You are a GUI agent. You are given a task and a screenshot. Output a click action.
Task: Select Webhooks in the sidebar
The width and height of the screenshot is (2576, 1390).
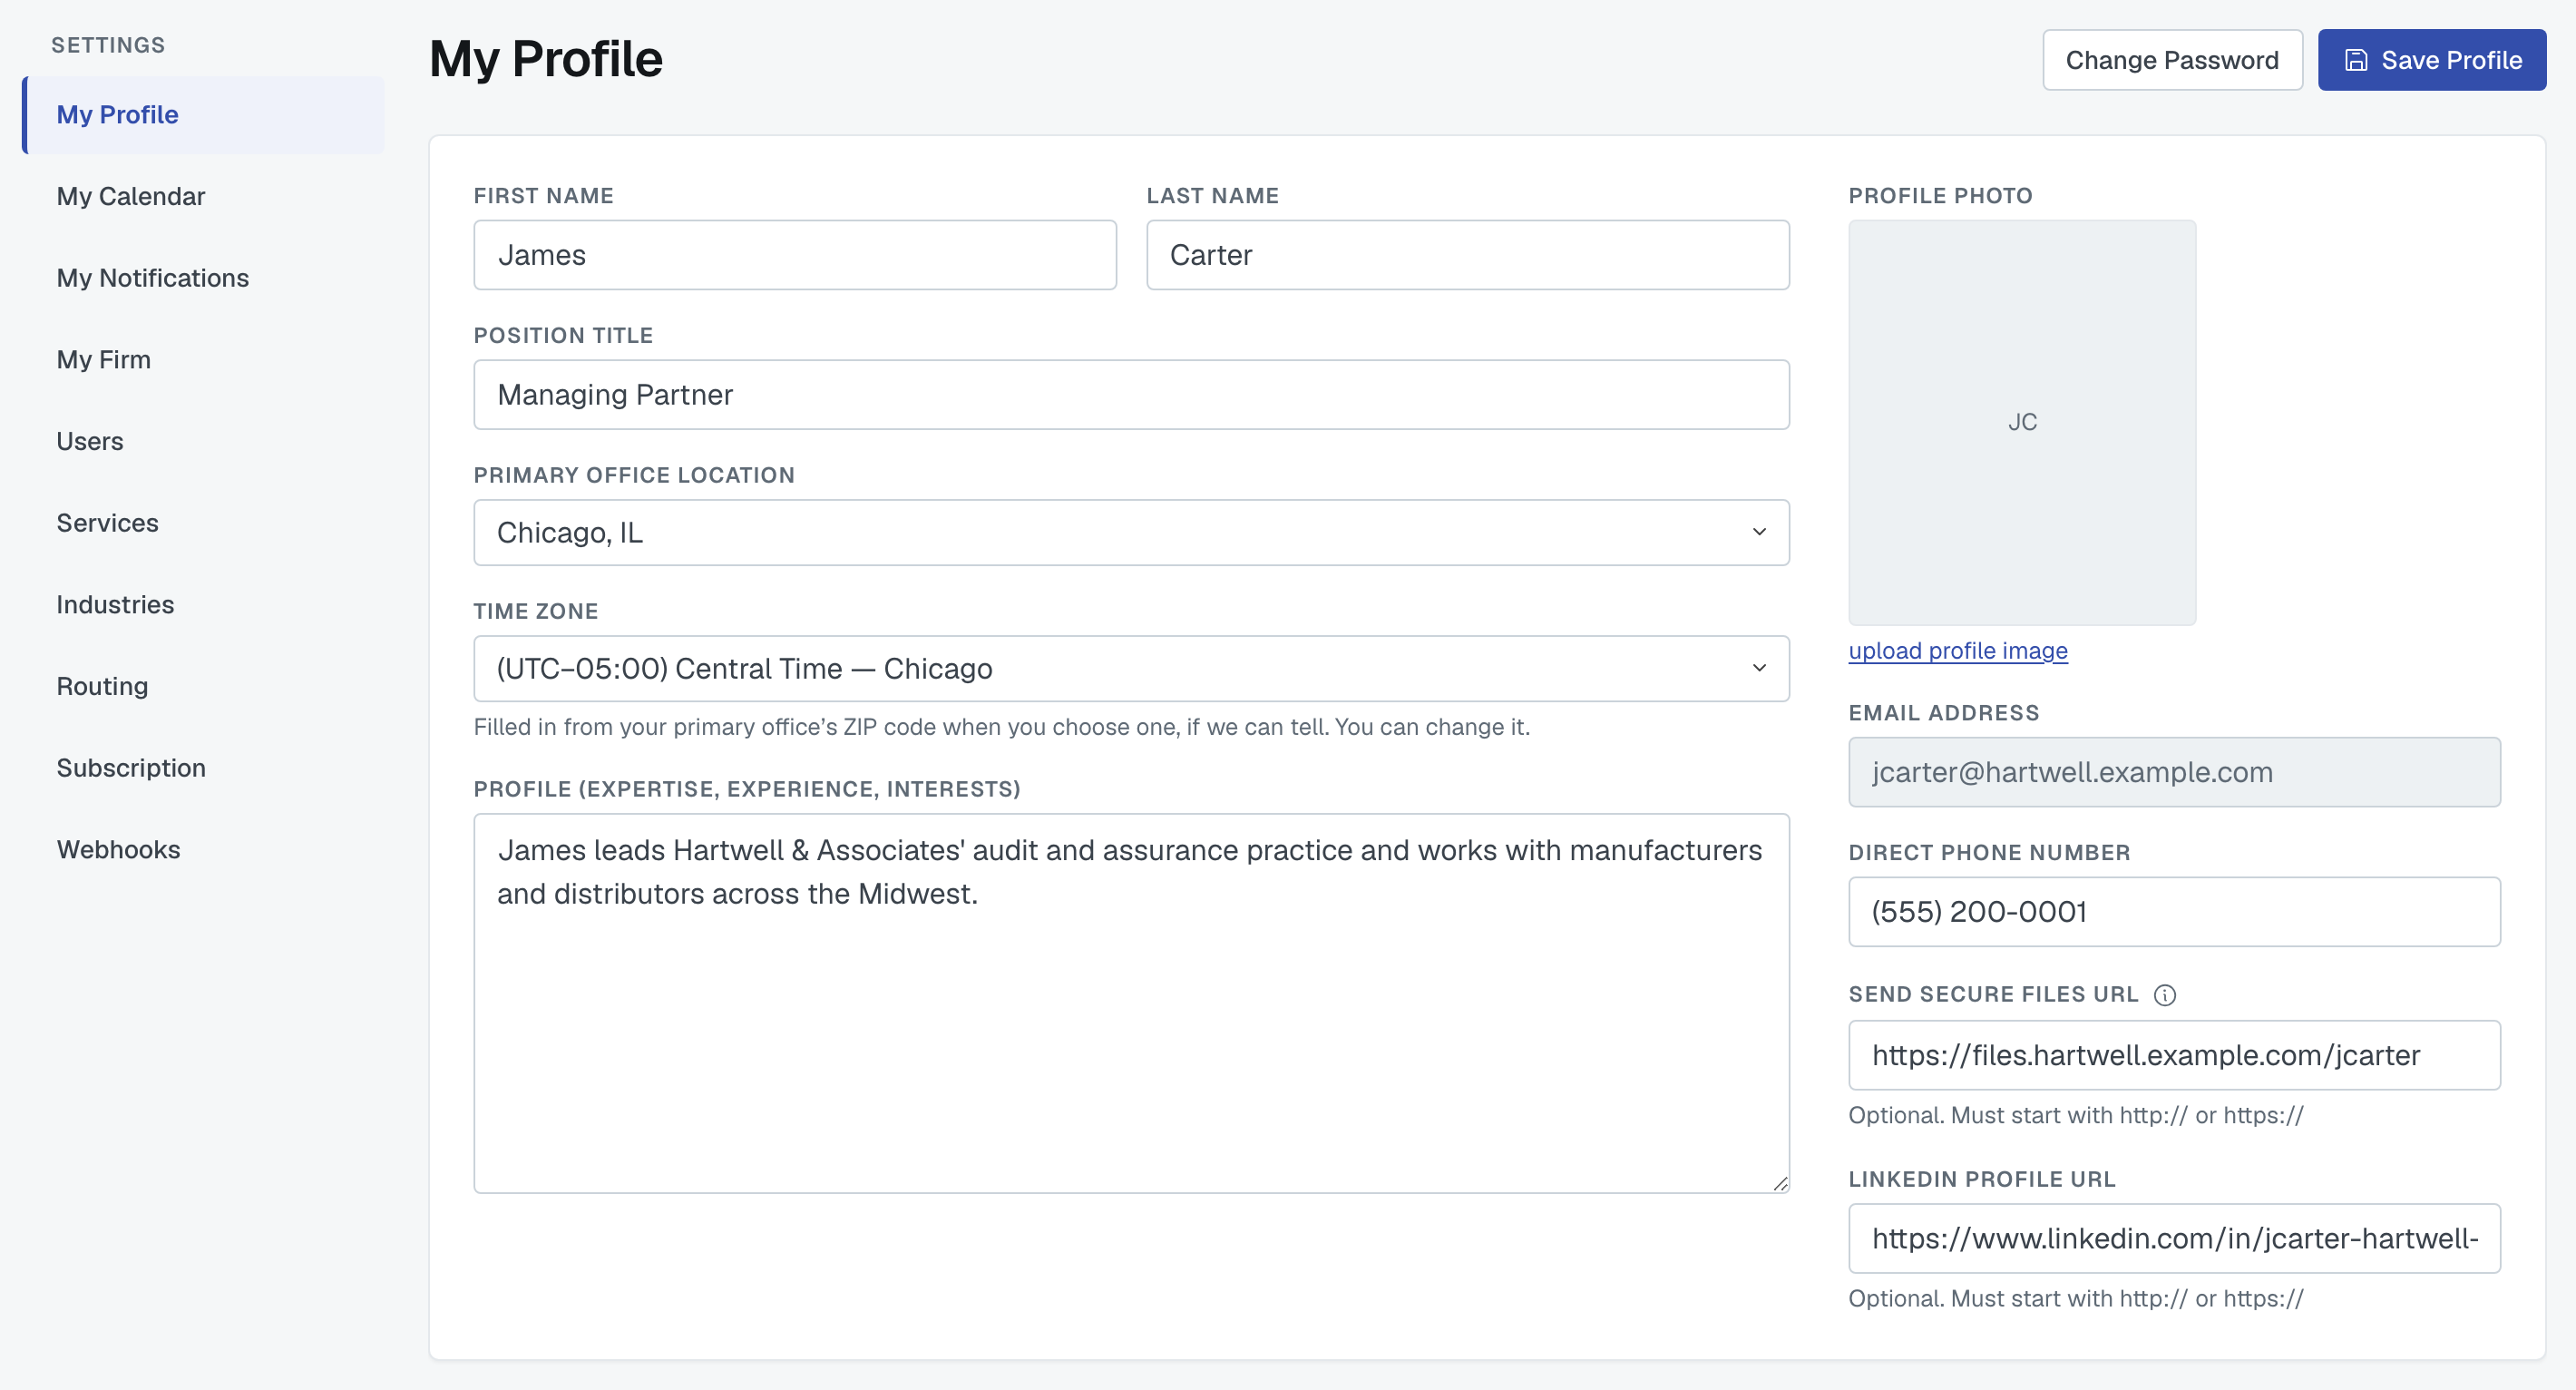[x=203, y=850]
